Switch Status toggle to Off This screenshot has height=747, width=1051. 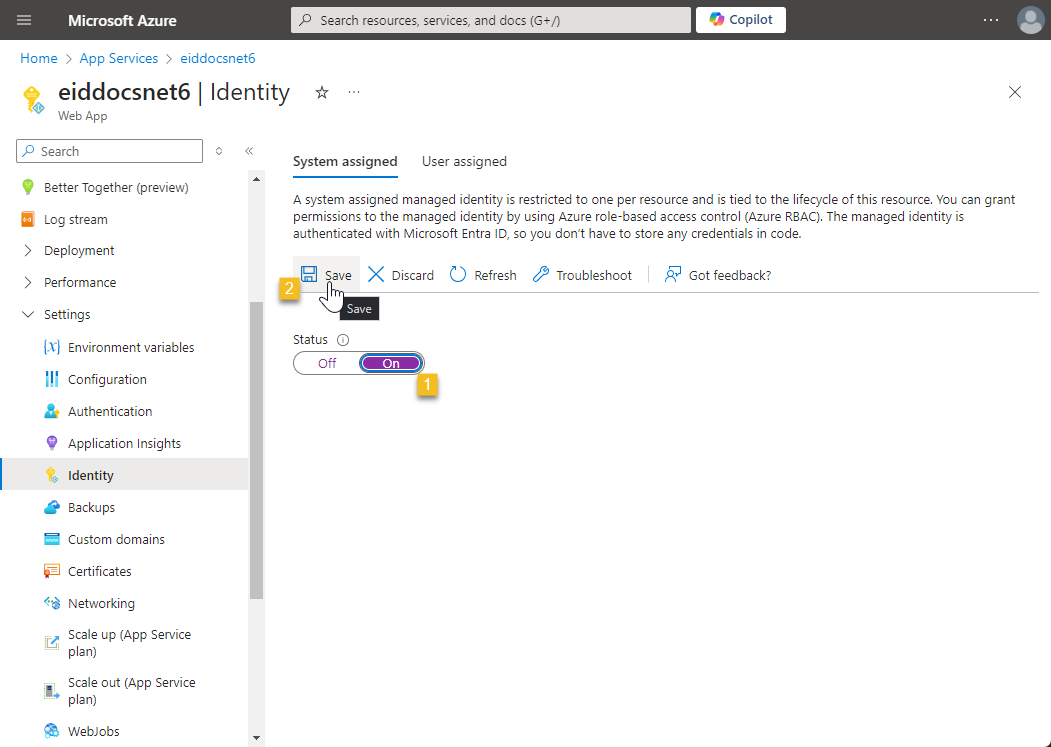(x=327, y=363)
